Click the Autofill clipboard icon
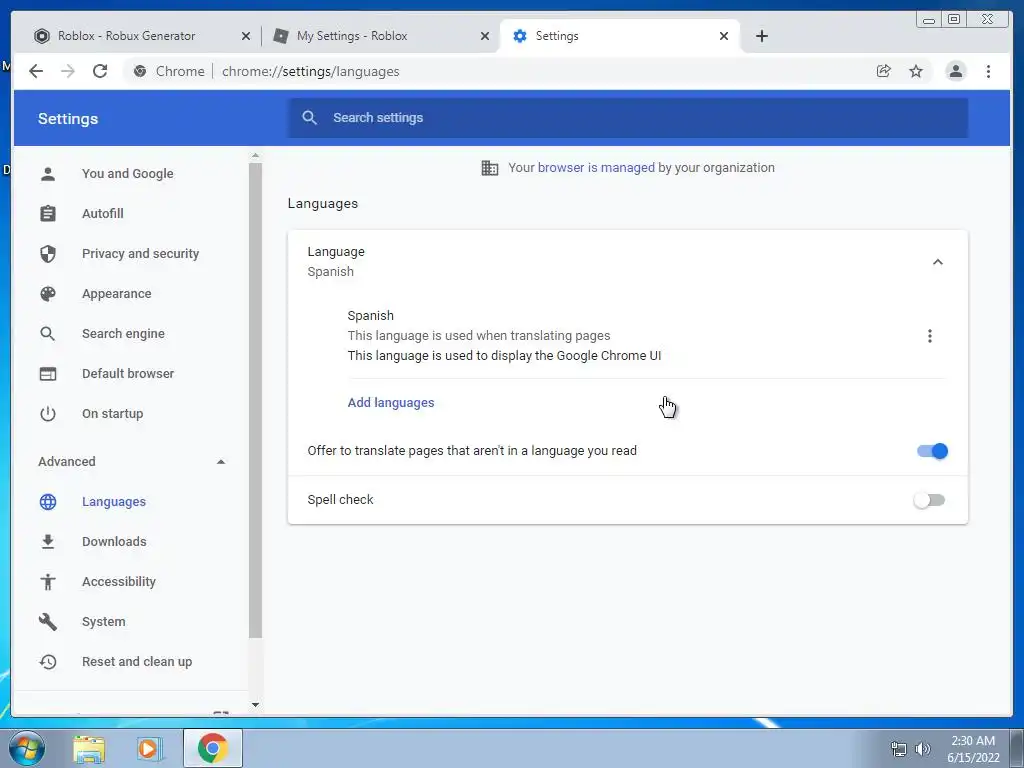The height and width of the screenshot is (768, 1024). click(48, 214)
